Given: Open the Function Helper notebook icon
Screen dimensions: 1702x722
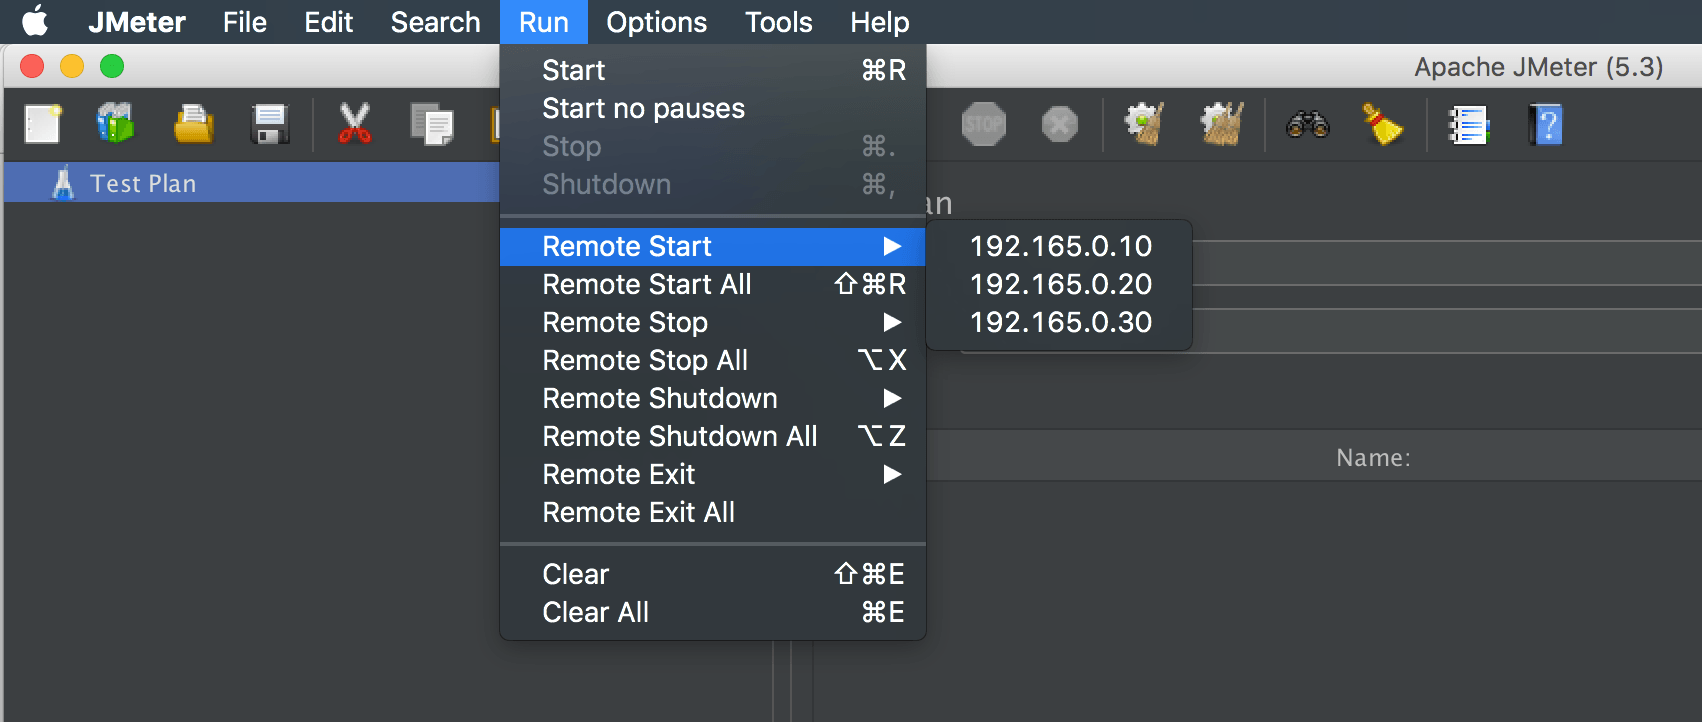Looking at the screenshot, I should pos(1468,125).
